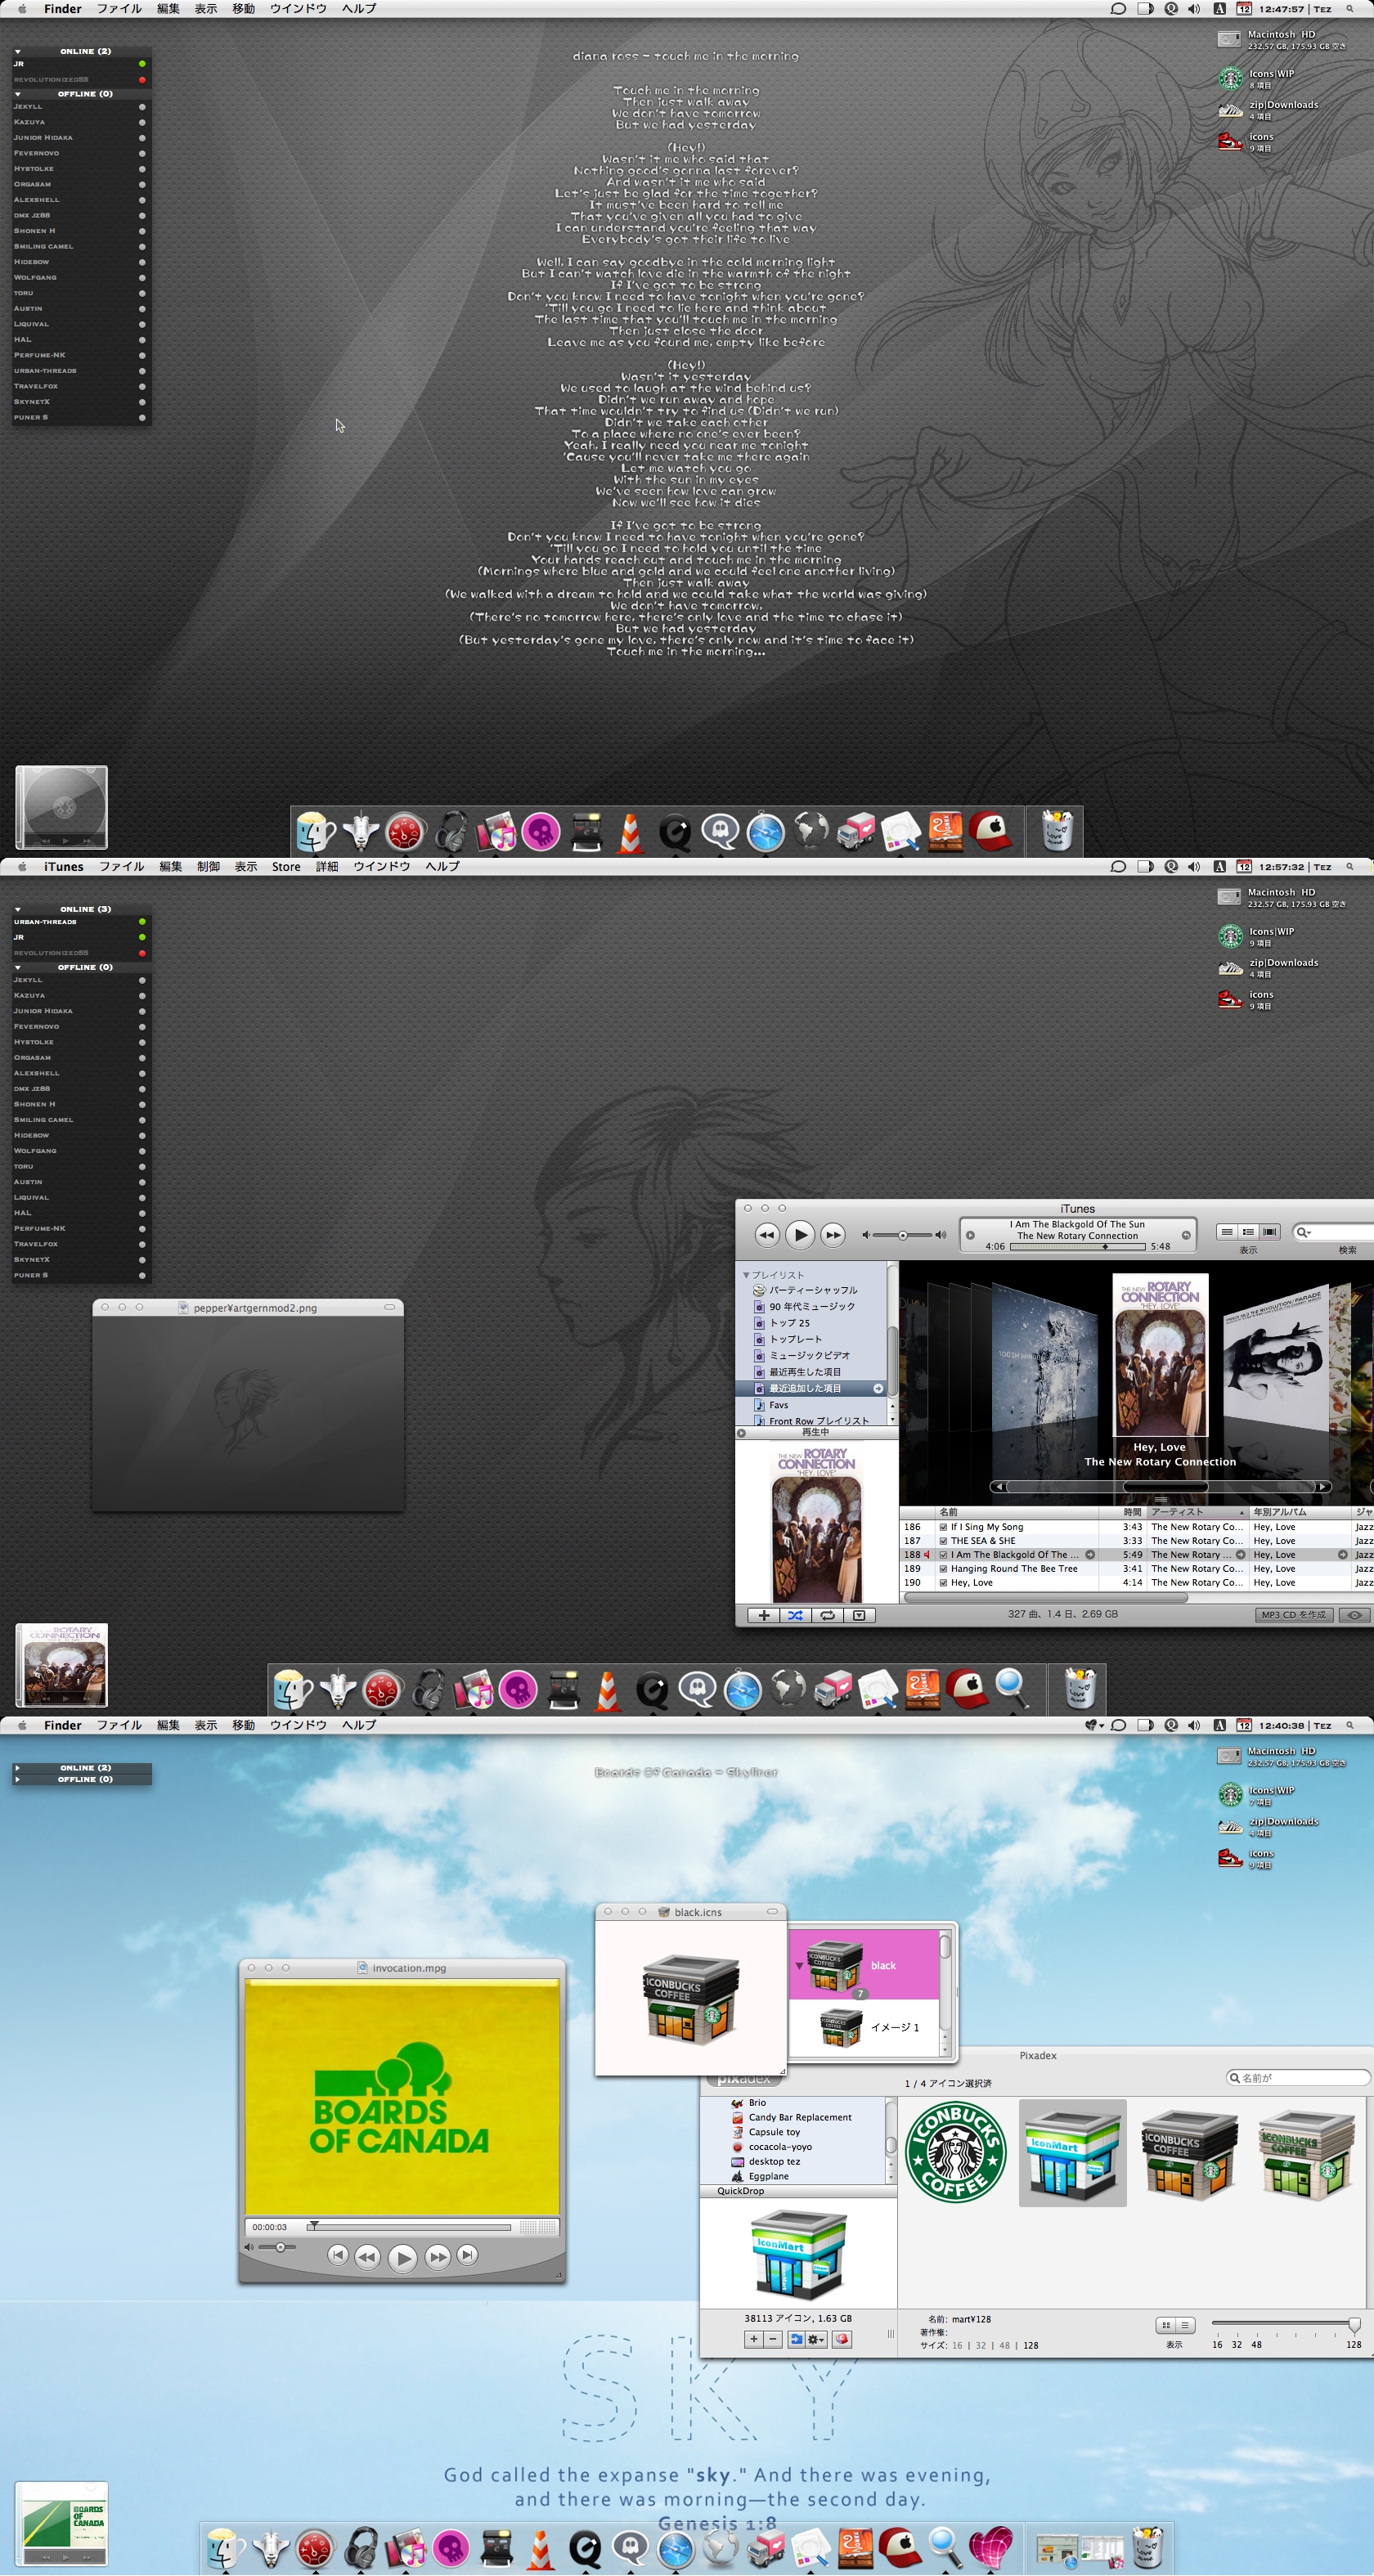
Task: Add a collection with Pixadex plus button
Action: click(754, 2339)
